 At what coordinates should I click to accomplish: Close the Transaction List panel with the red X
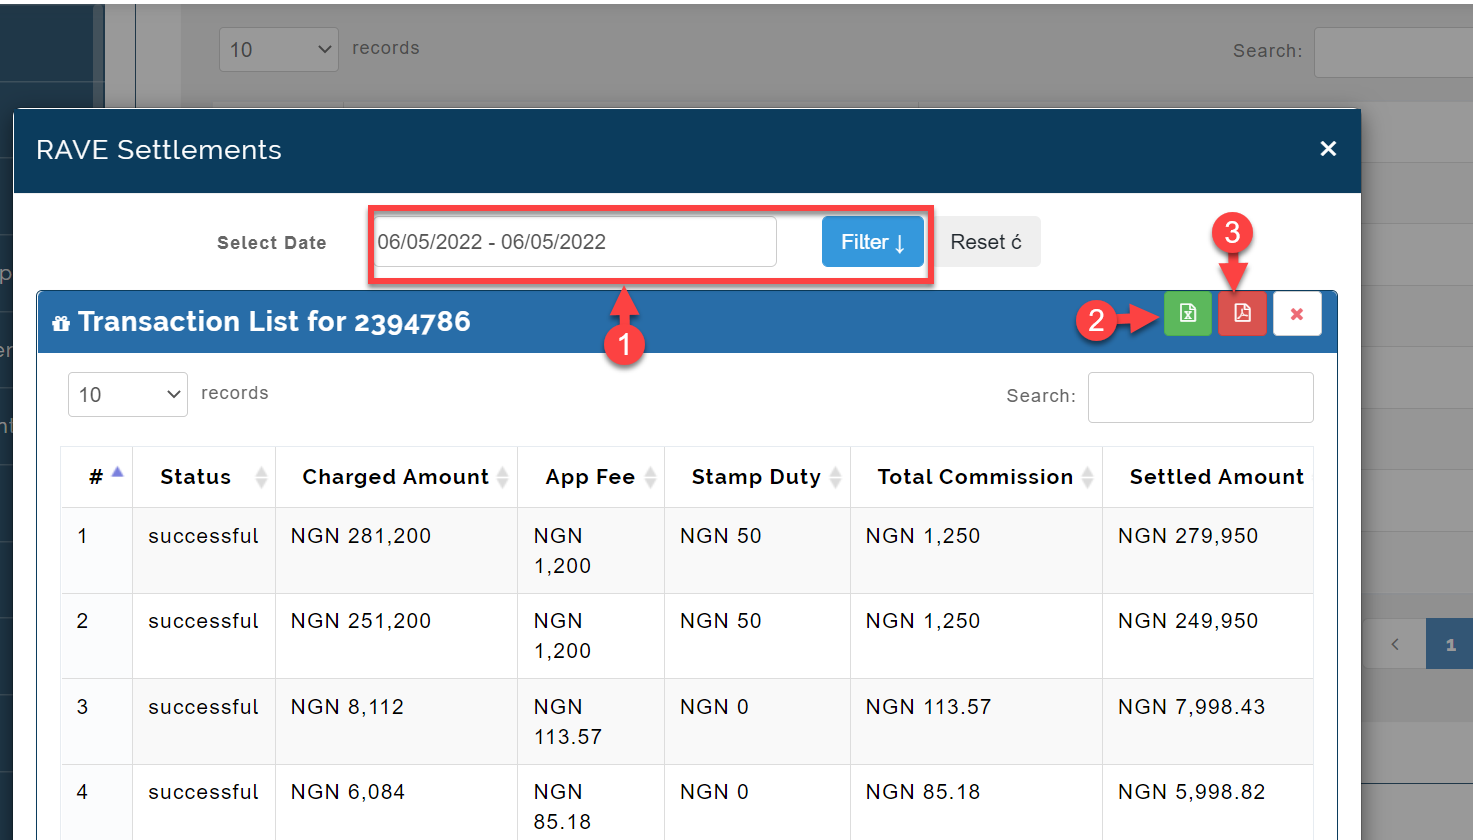[x=1297, y=314]
